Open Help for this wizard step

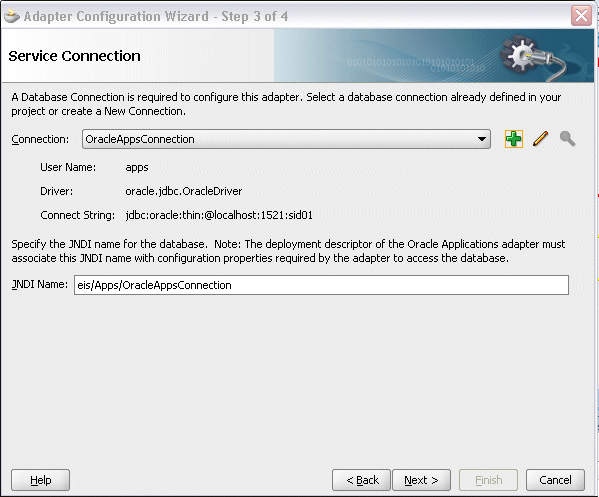coord(40,480)
